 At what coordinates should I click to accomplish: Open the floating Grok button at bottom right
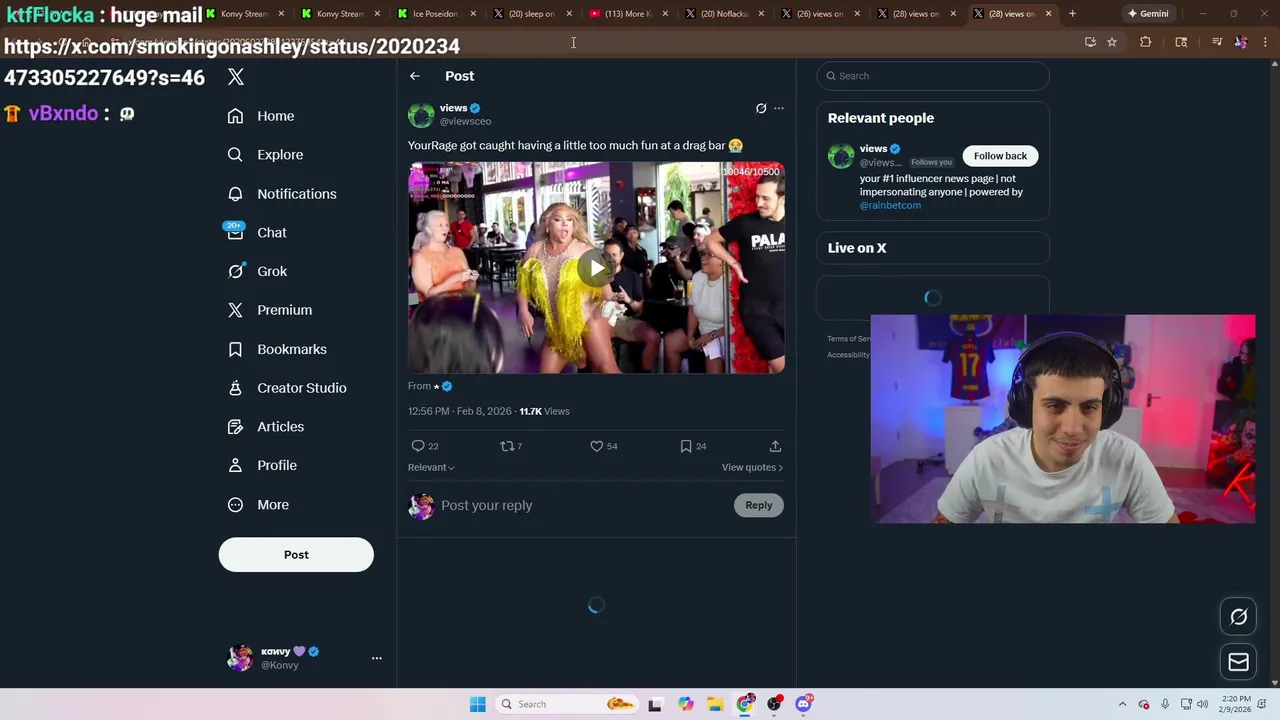click(1238, 617)
